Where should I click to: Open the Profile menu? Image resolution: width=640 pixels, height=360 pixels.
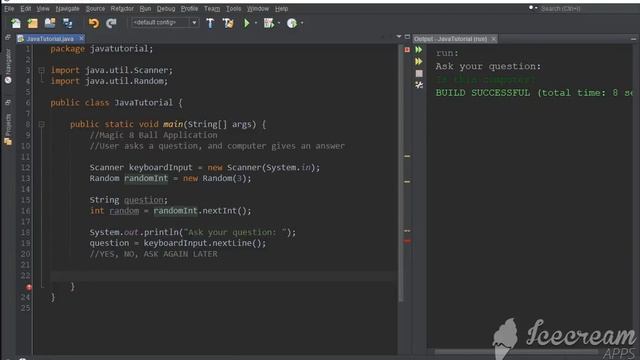[x=189, y=9]
